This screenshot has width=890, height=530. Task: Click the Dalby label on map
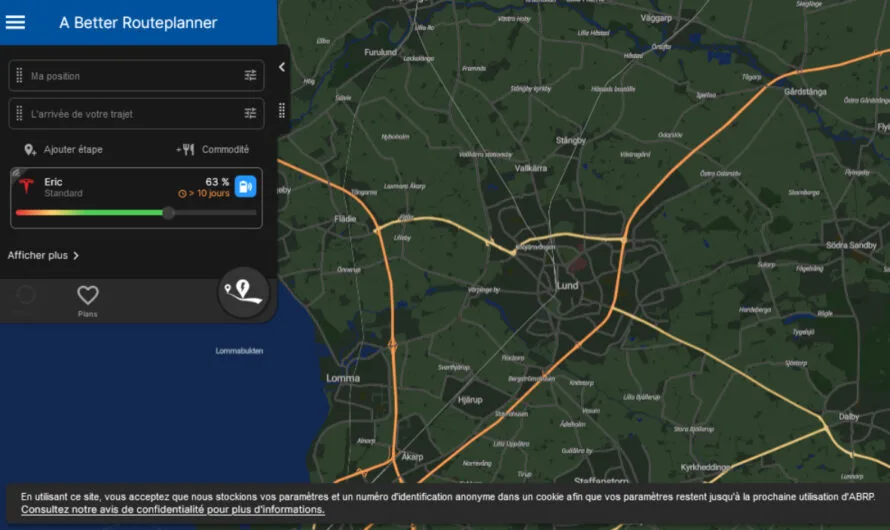pos(849,416)
